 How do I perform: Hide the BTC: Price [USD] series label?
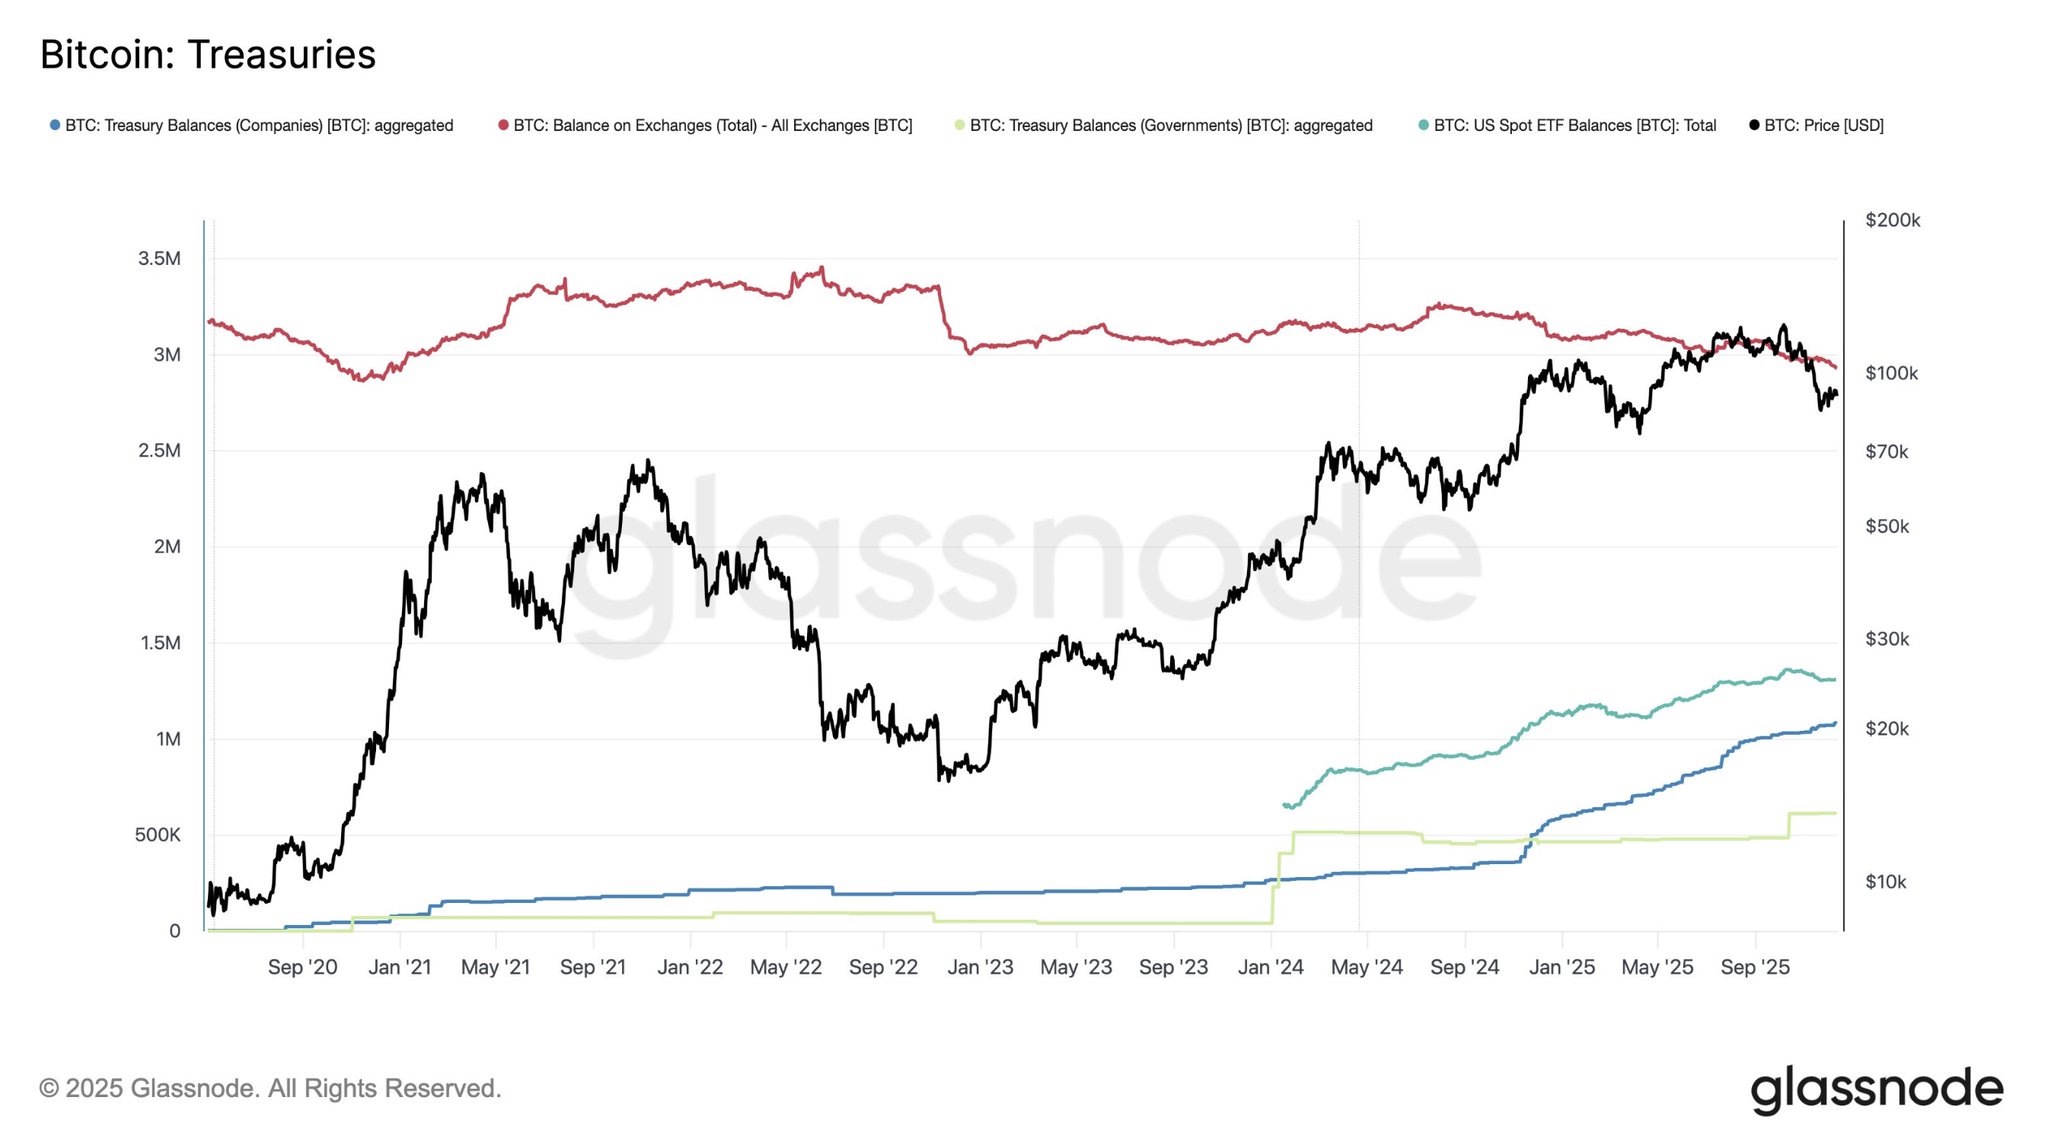[1824, 126]
